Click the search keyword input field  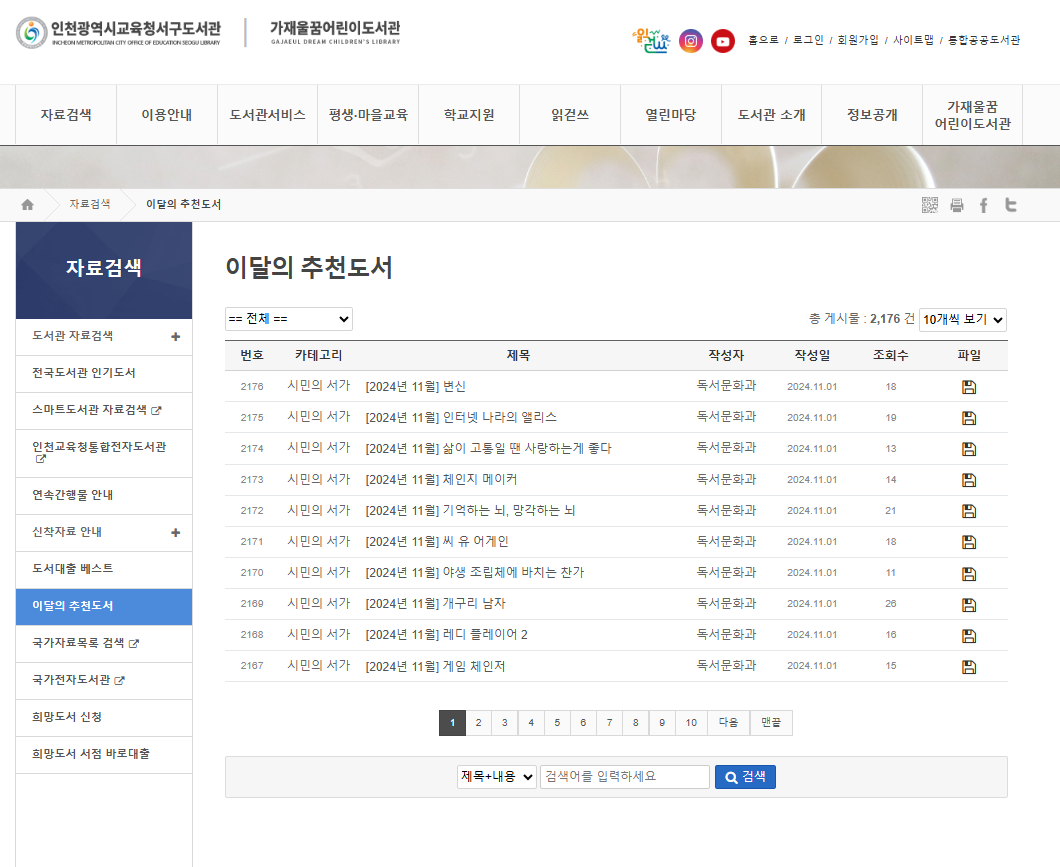pos(625,777)
